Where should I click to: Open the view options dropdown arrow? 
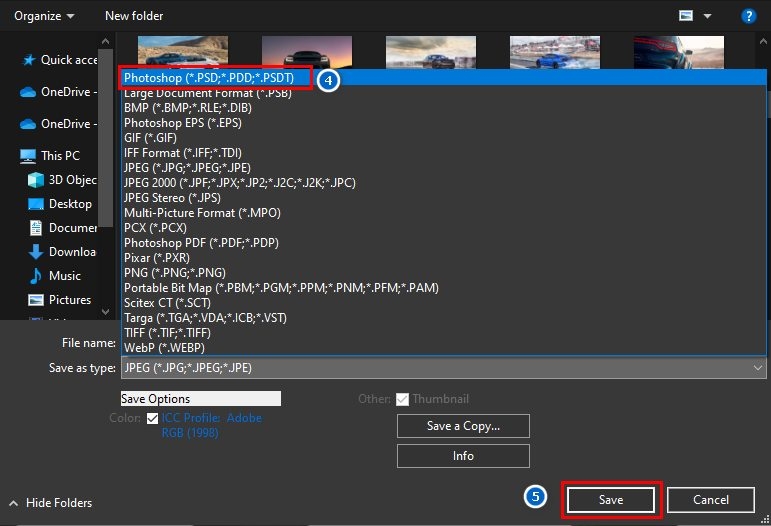click(707, 16)
